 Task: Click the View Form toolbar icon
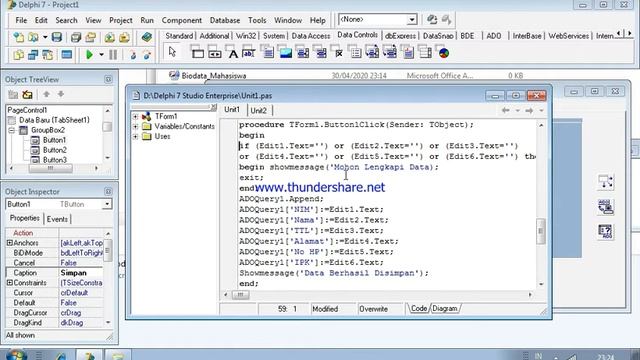[33, 54]
